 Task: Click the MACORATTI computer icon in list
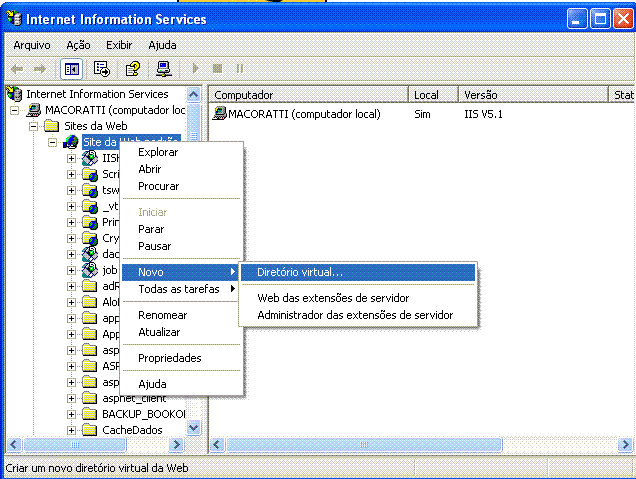point(219,114)
